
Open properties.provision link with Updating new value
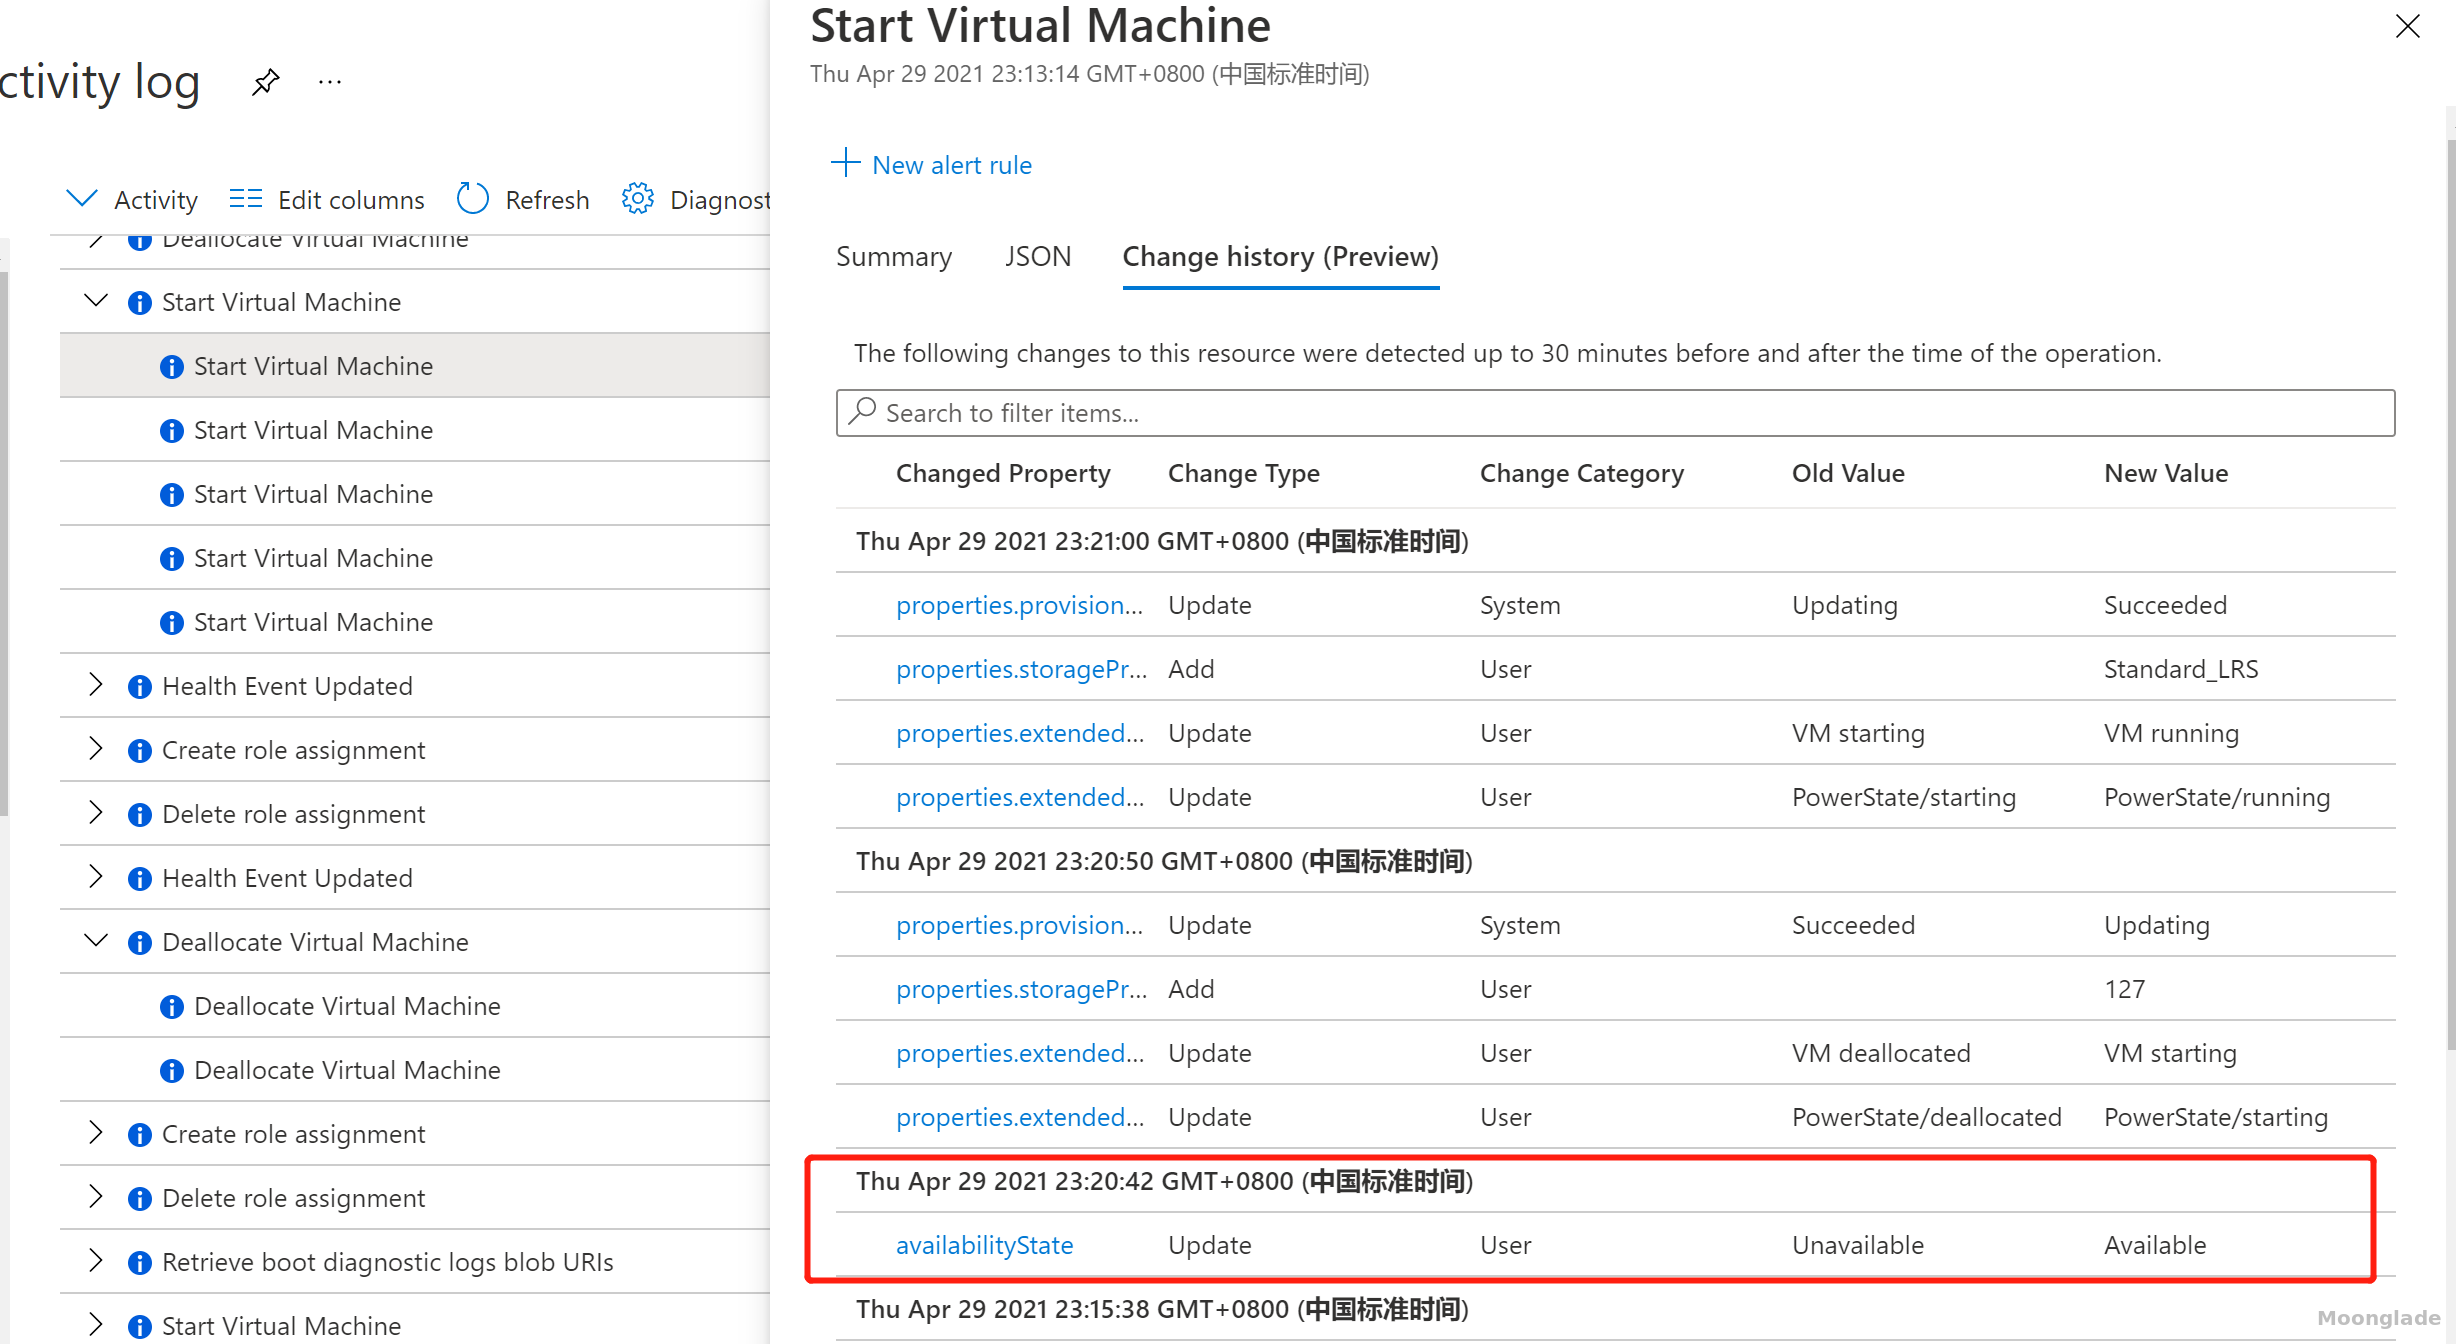click(x=1019, y=925)
